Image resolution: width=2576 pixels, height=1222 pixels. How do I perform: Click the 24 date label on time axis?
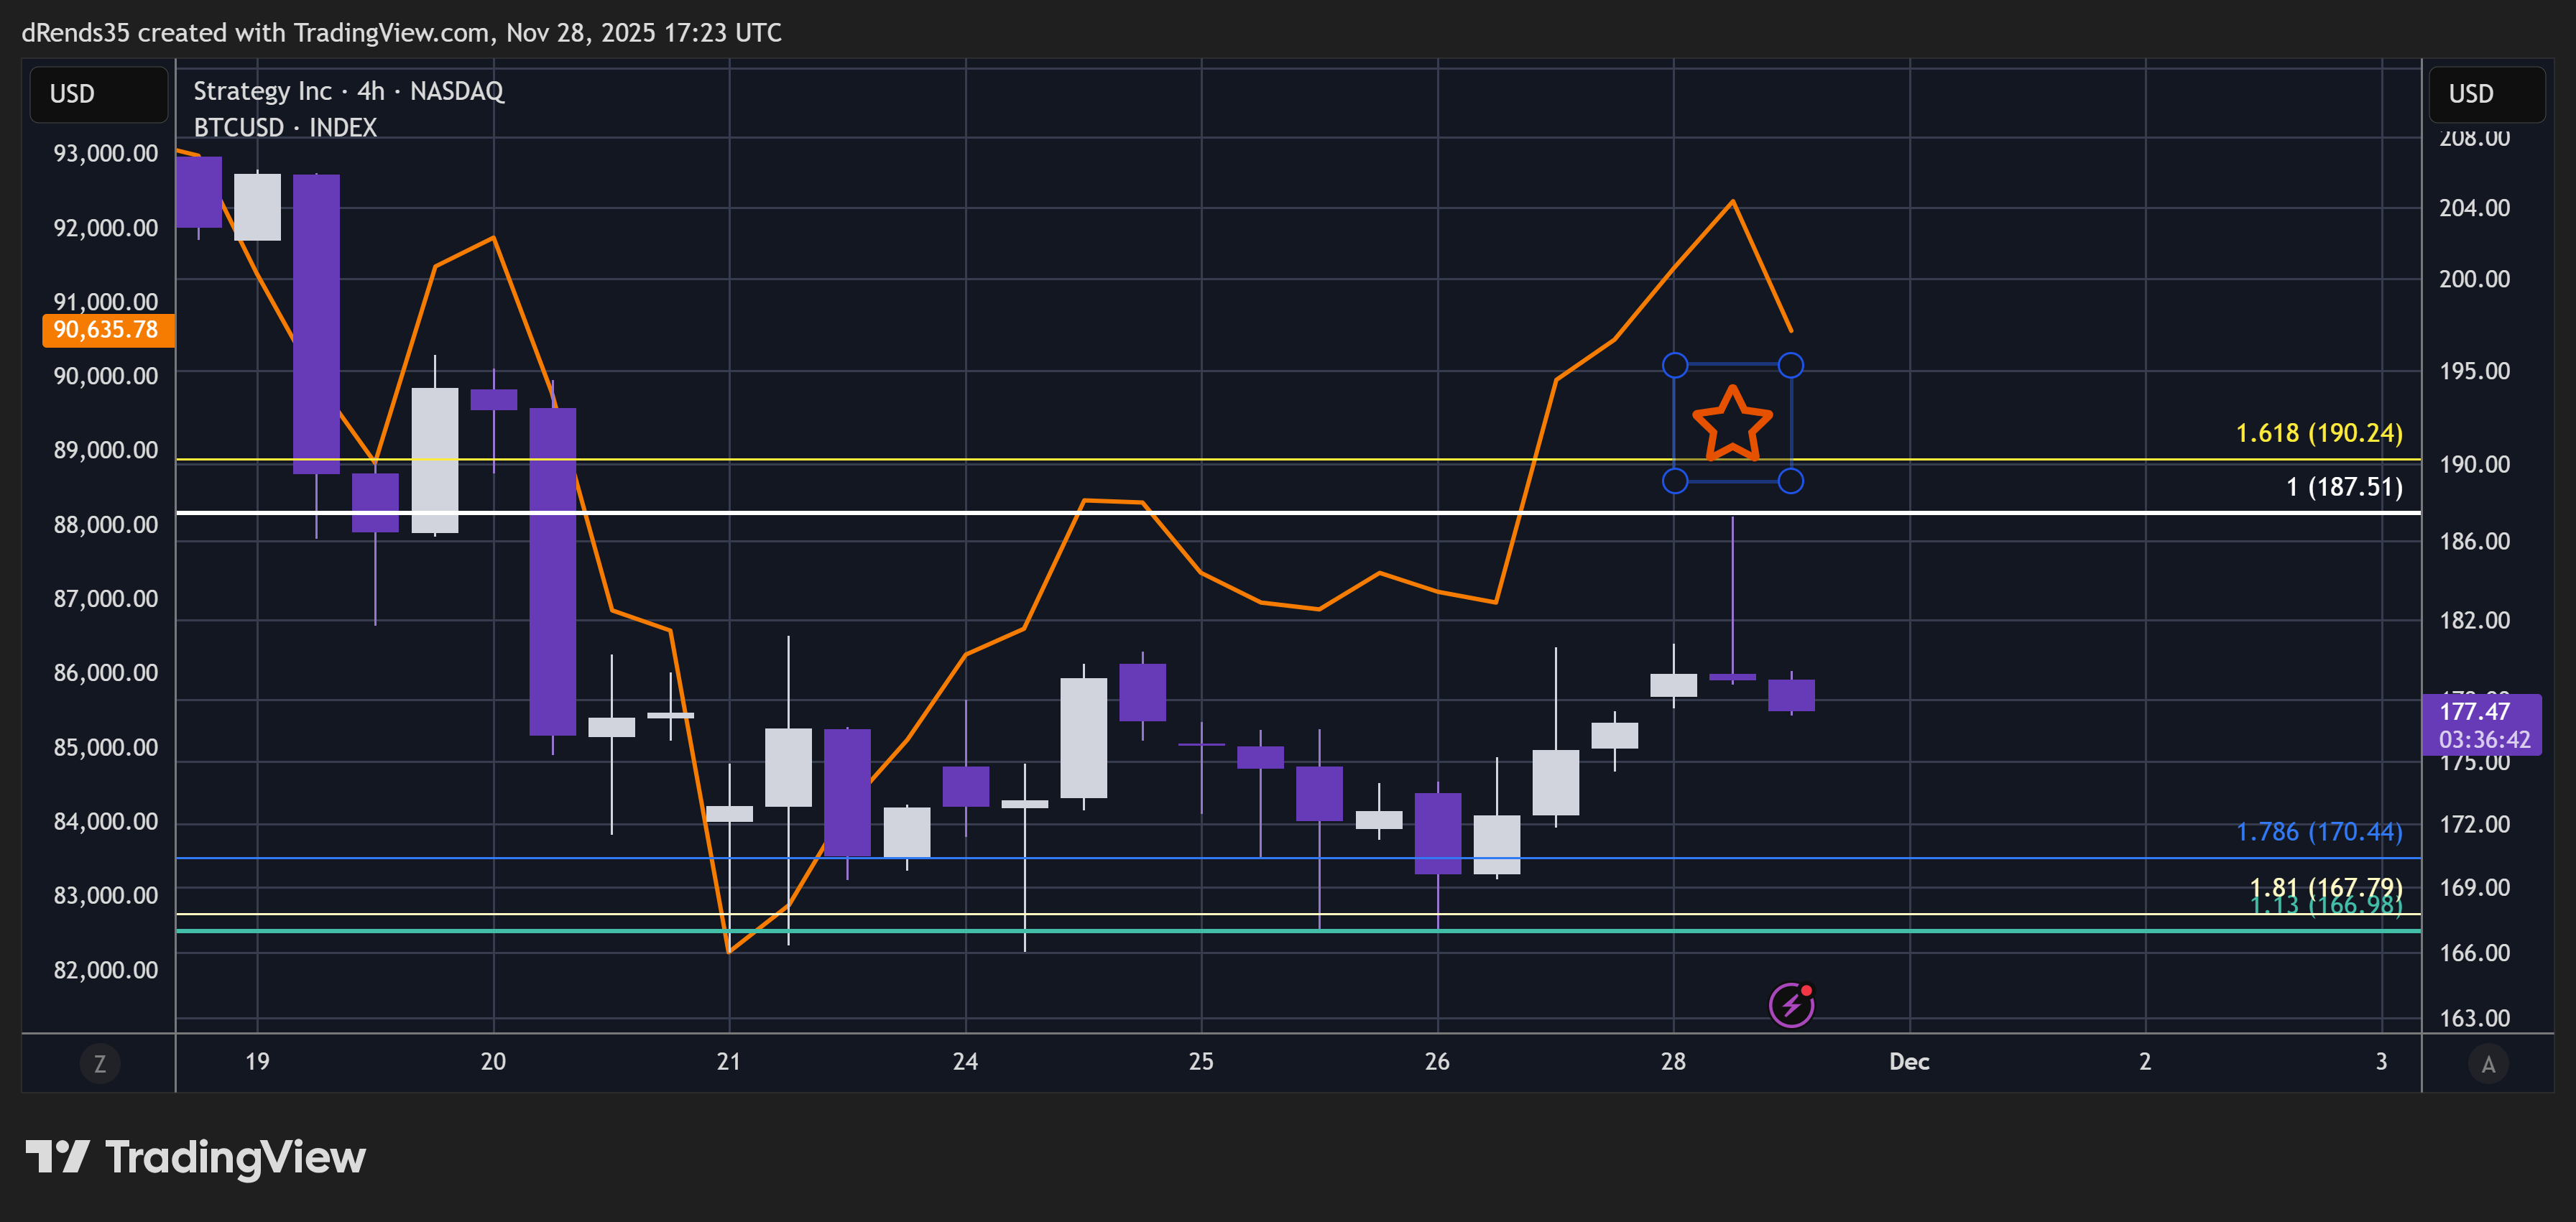pos(965,1062)
